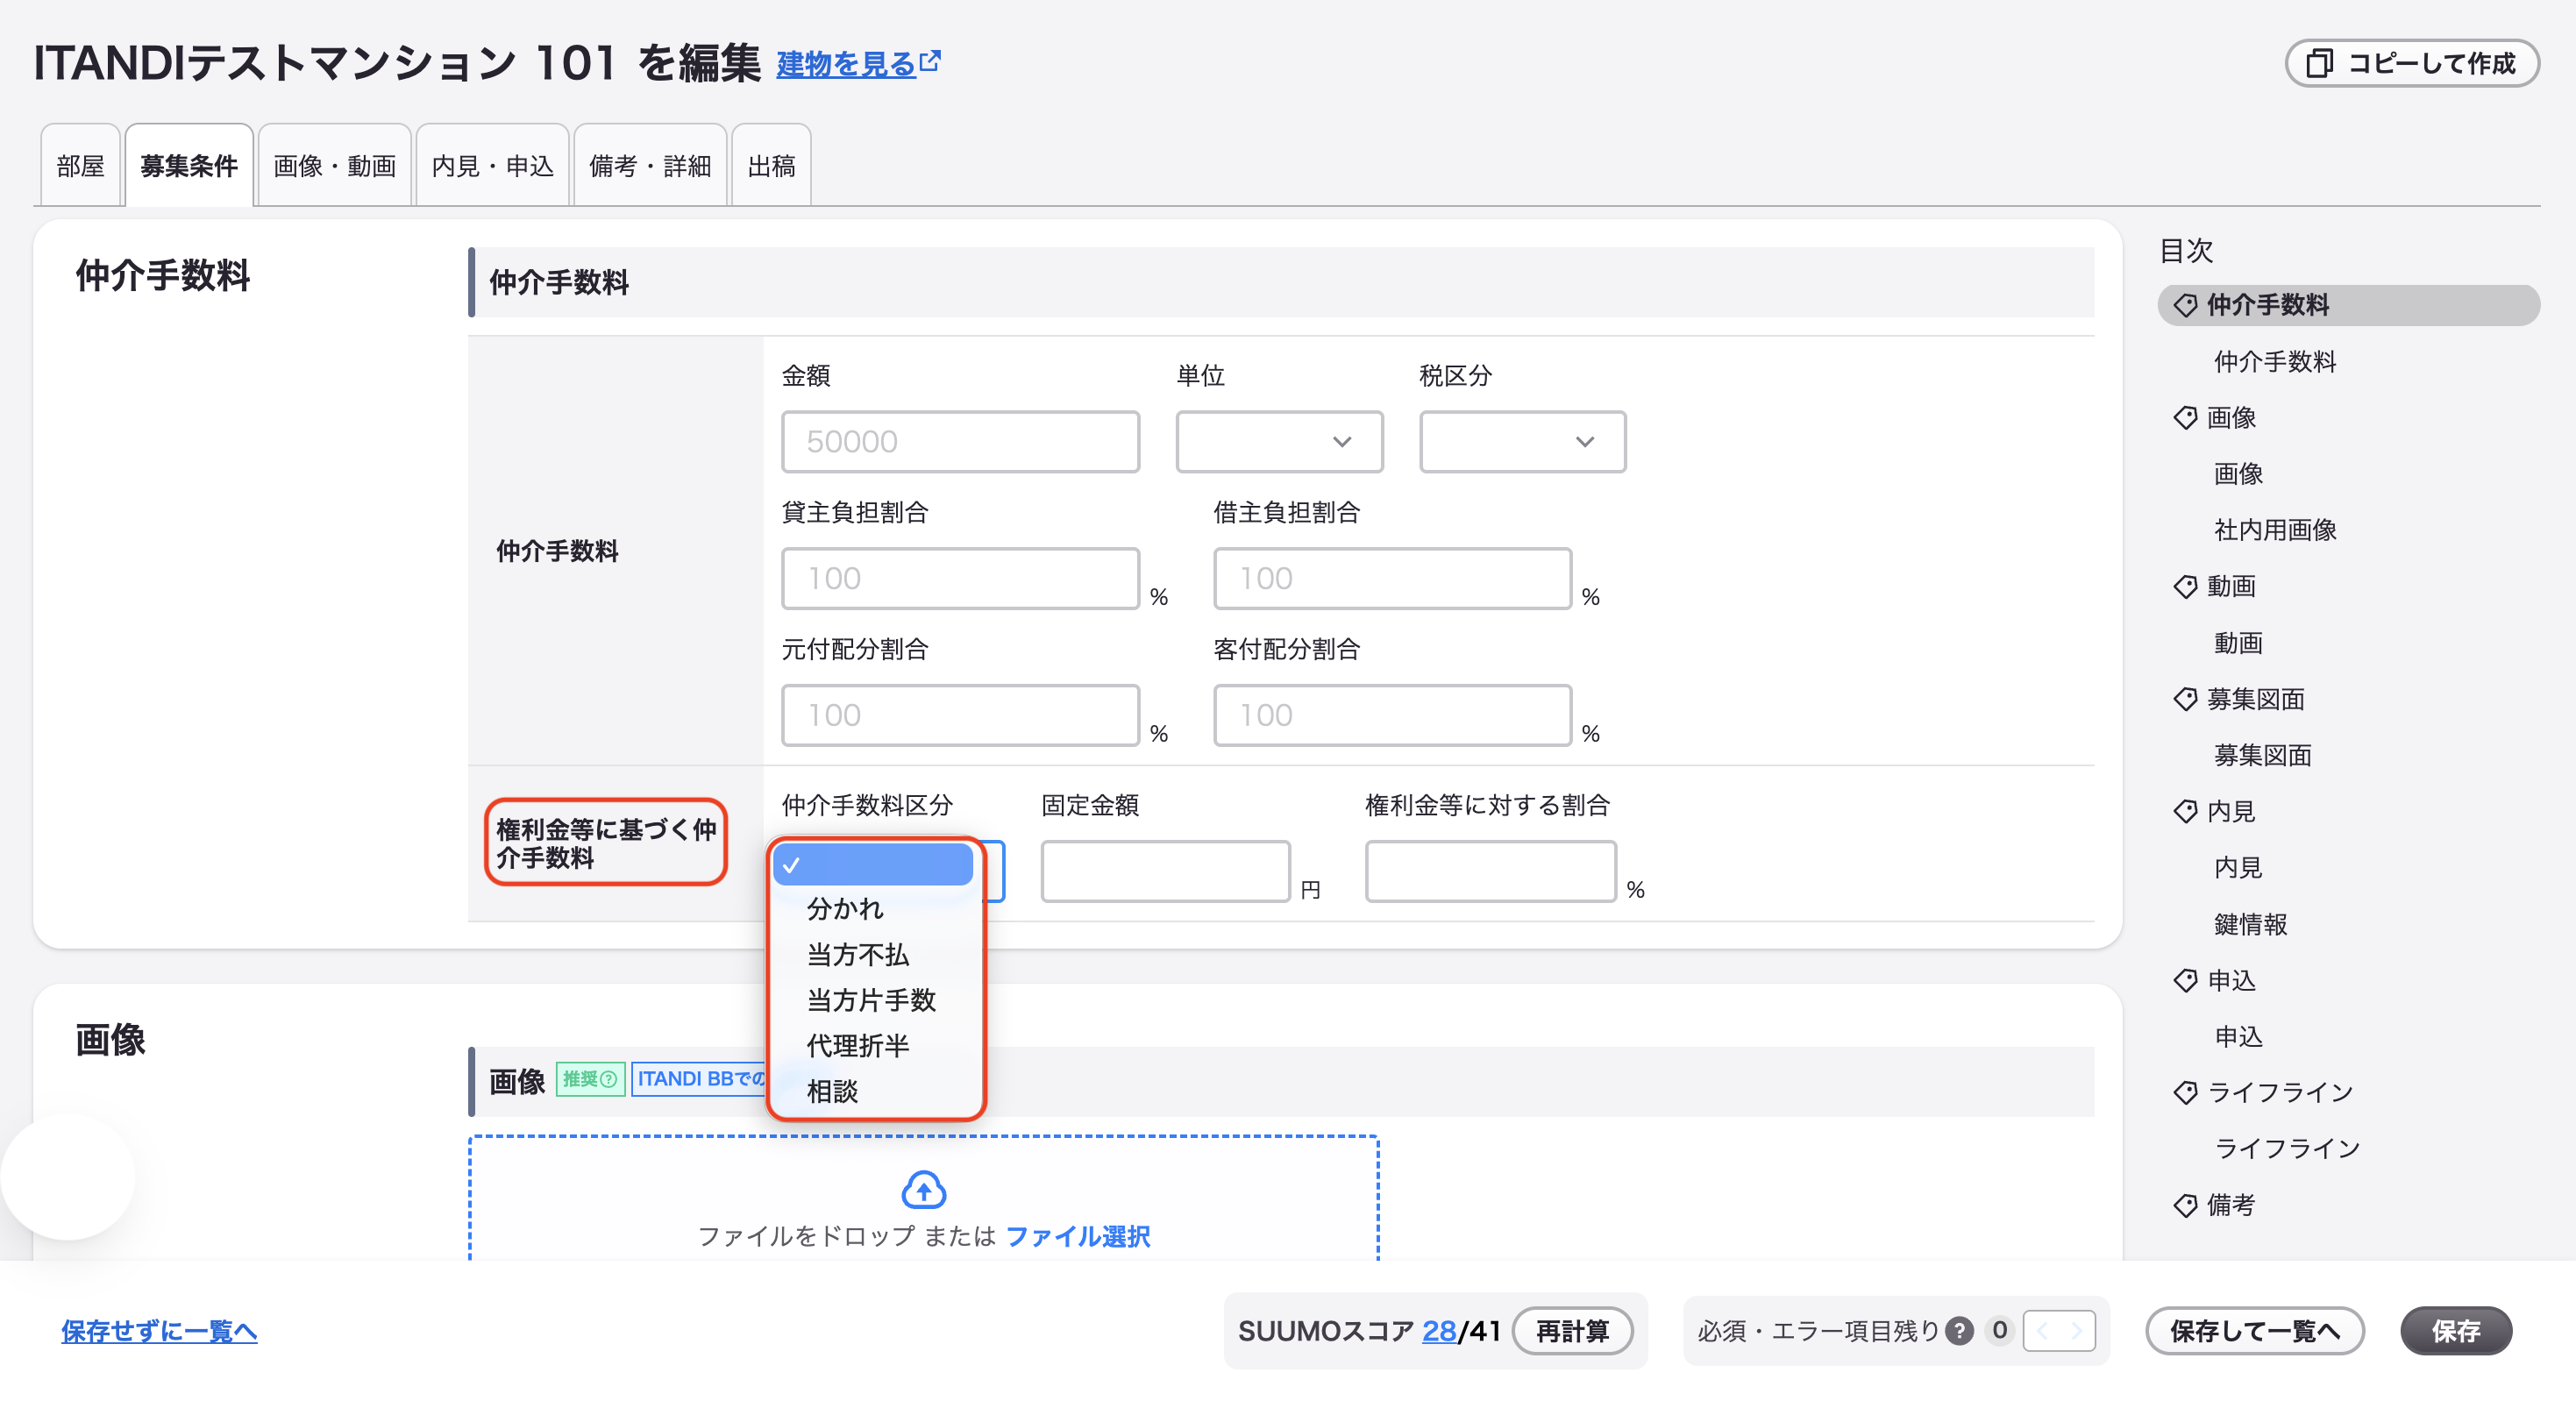Switch to the 画像・動画 tab
This screenshot has width=2576, height=1401.
[x=334, y=166]
